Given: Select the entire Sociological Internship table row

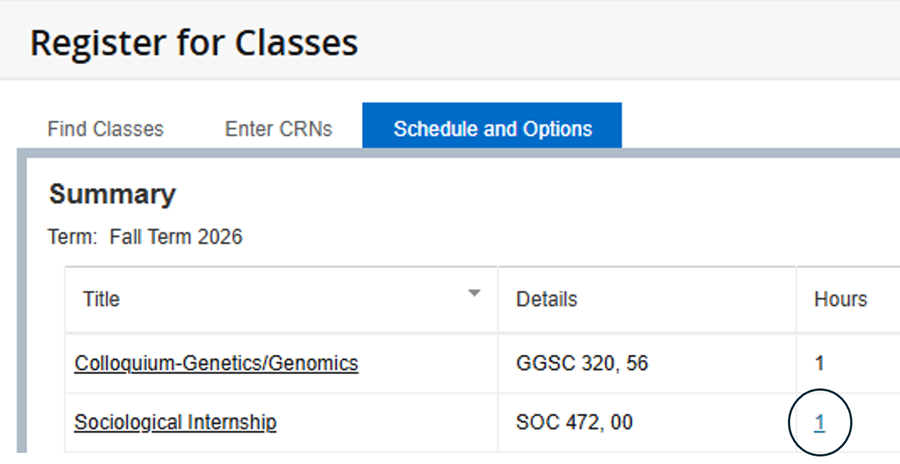Looking at the screenshot, I should 482,423.
